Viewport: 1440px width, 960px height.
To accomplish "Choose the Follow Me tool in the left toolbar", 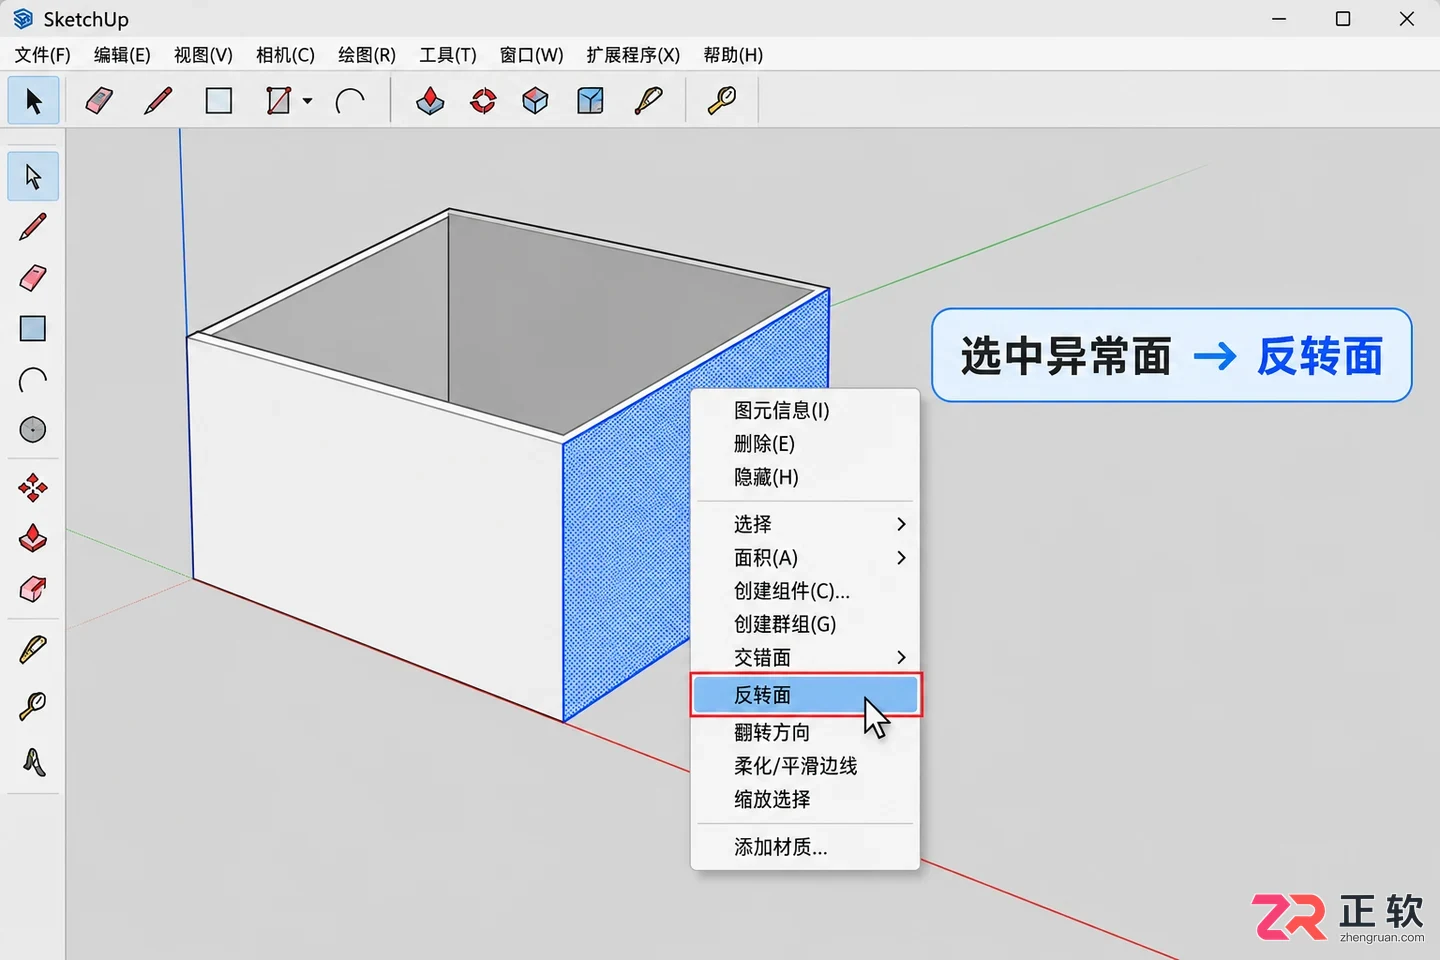I will (x=33, y=589).
